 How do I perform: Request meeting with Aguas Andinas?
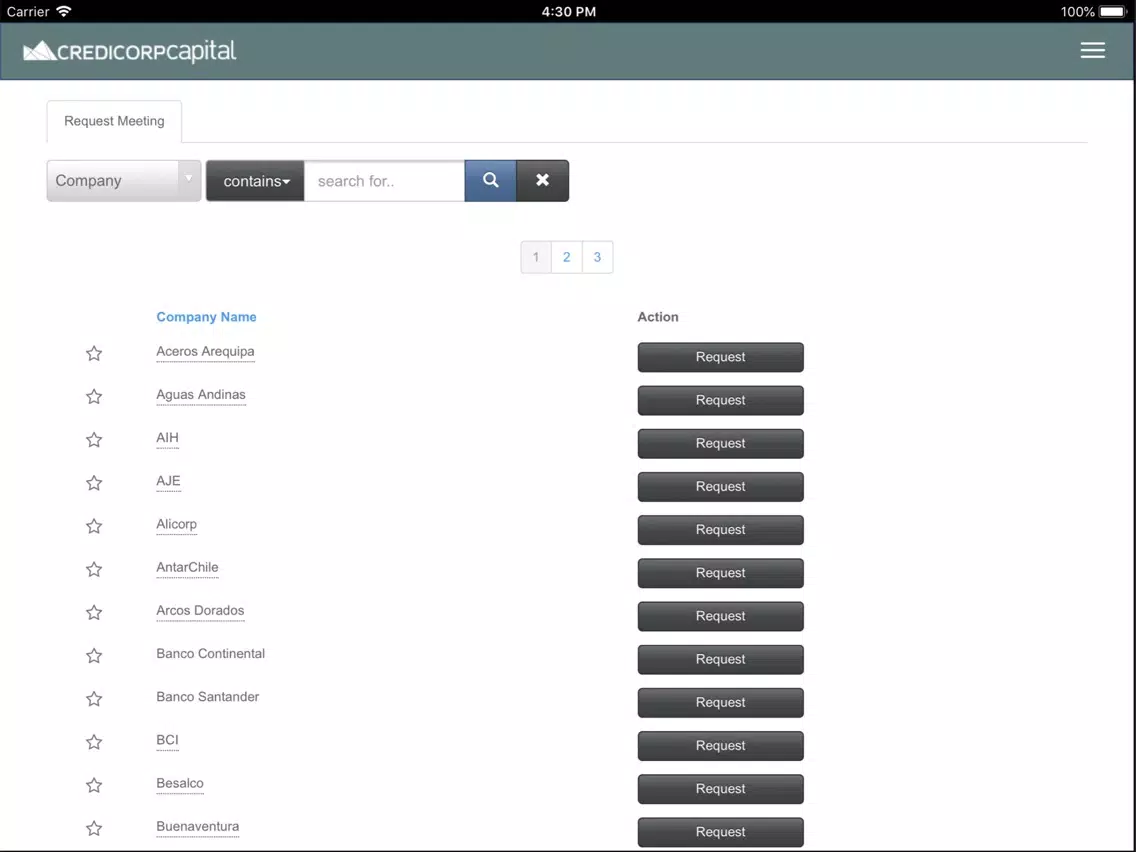click(x=721, y=400)
